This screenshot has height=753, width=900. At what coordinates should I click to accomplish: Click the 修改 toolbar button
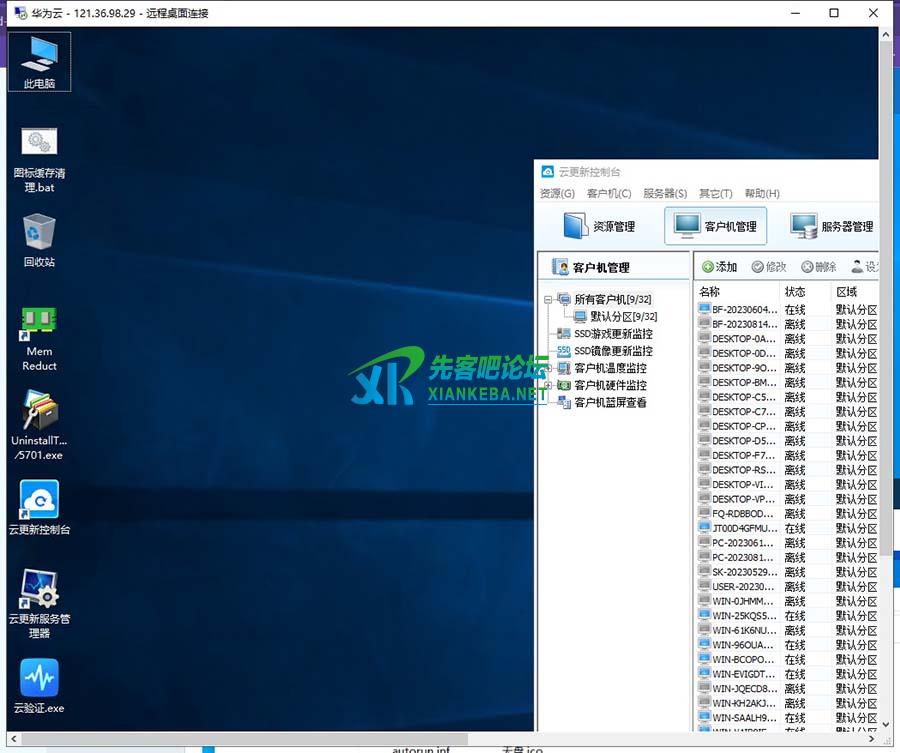pos(769,267)
